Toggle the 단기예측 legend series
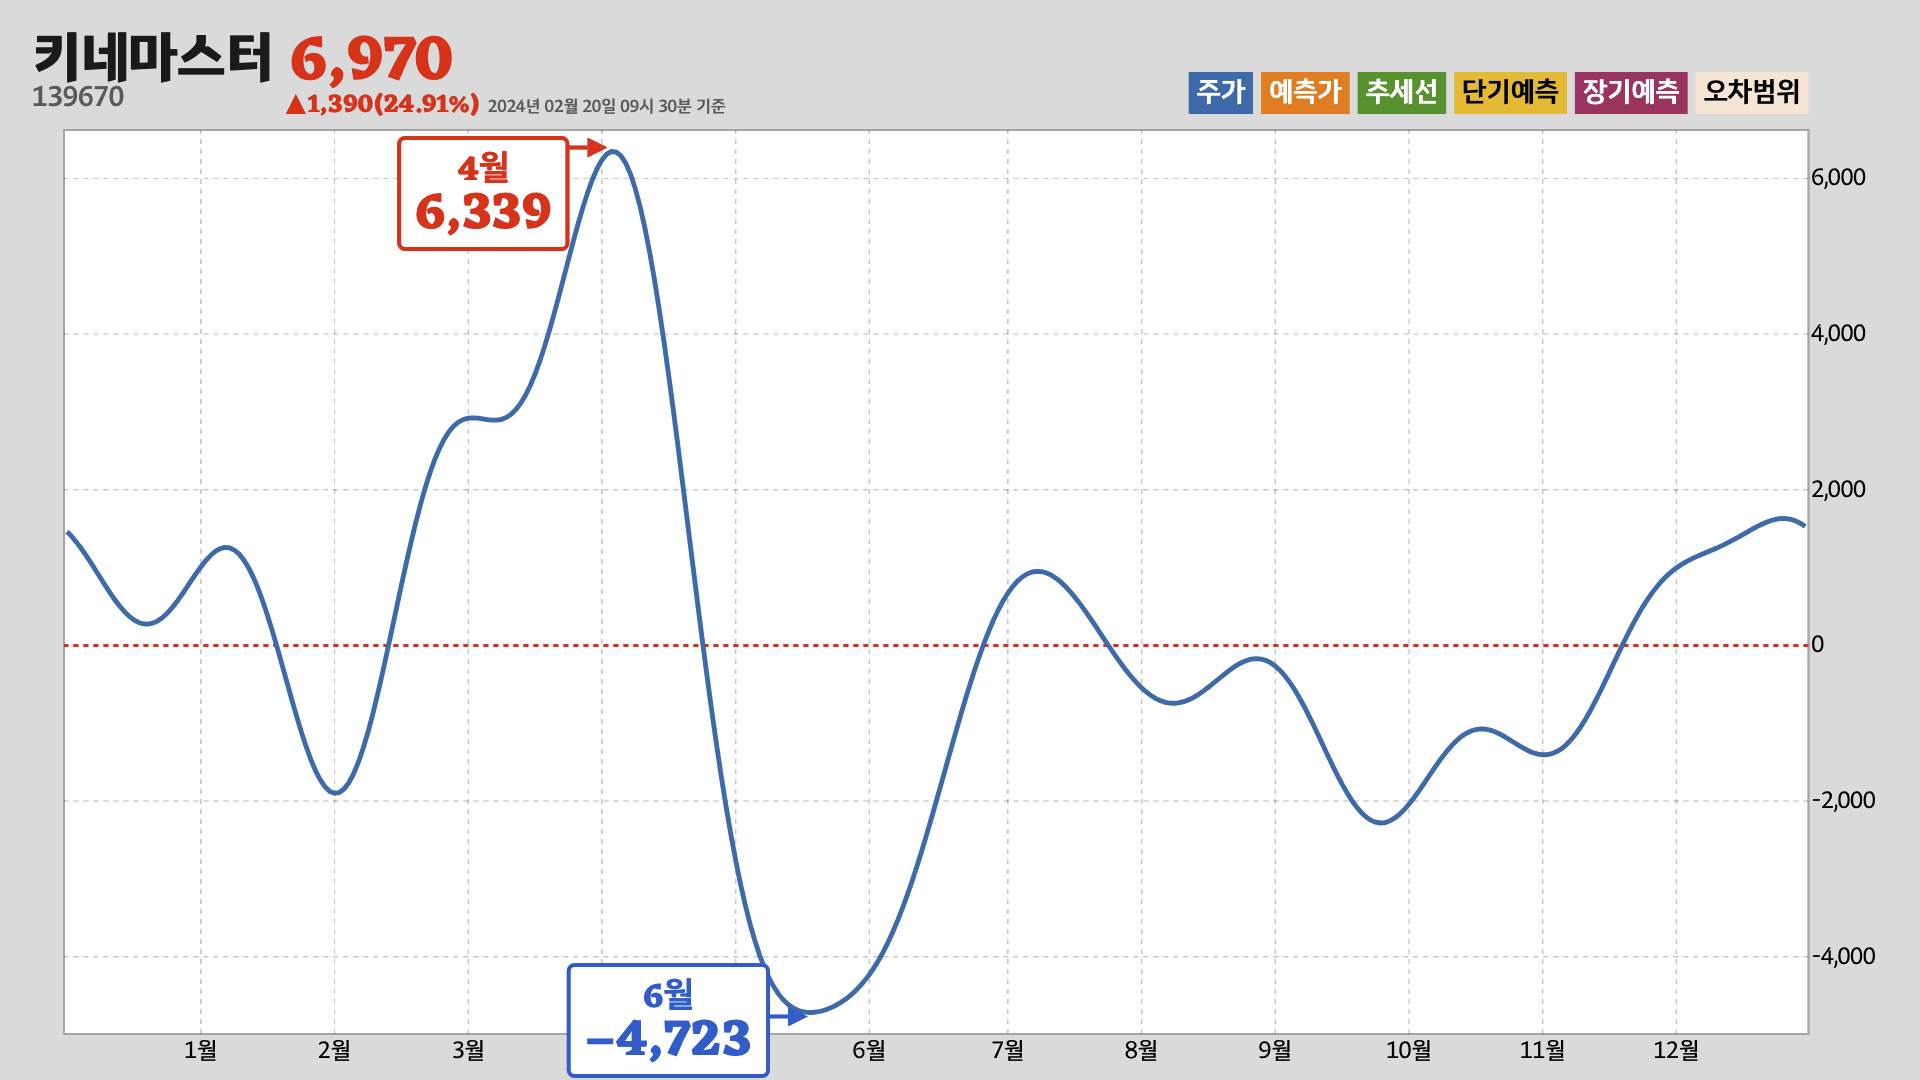The width and height of the screenshot is (1920, 1080). 1510,93
